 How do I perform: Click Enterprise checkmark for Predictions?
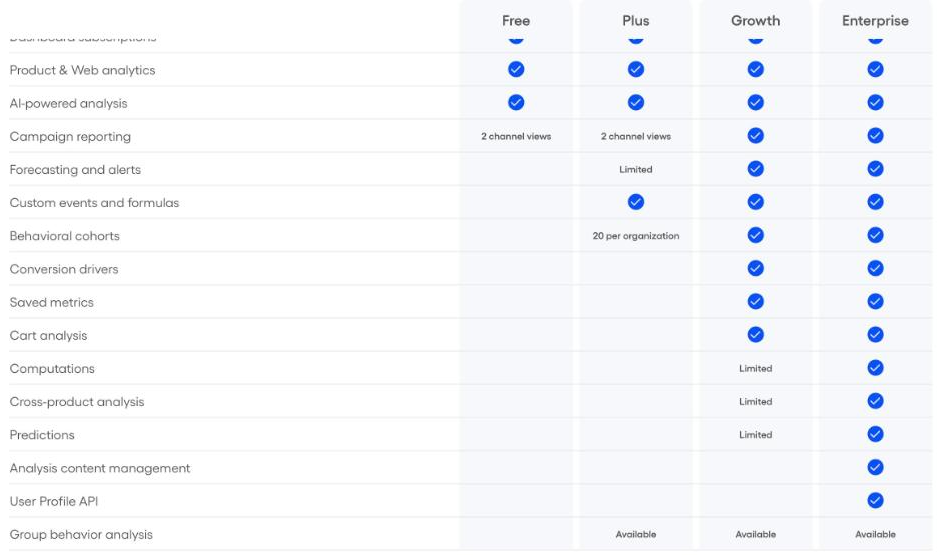pos(876,434)
